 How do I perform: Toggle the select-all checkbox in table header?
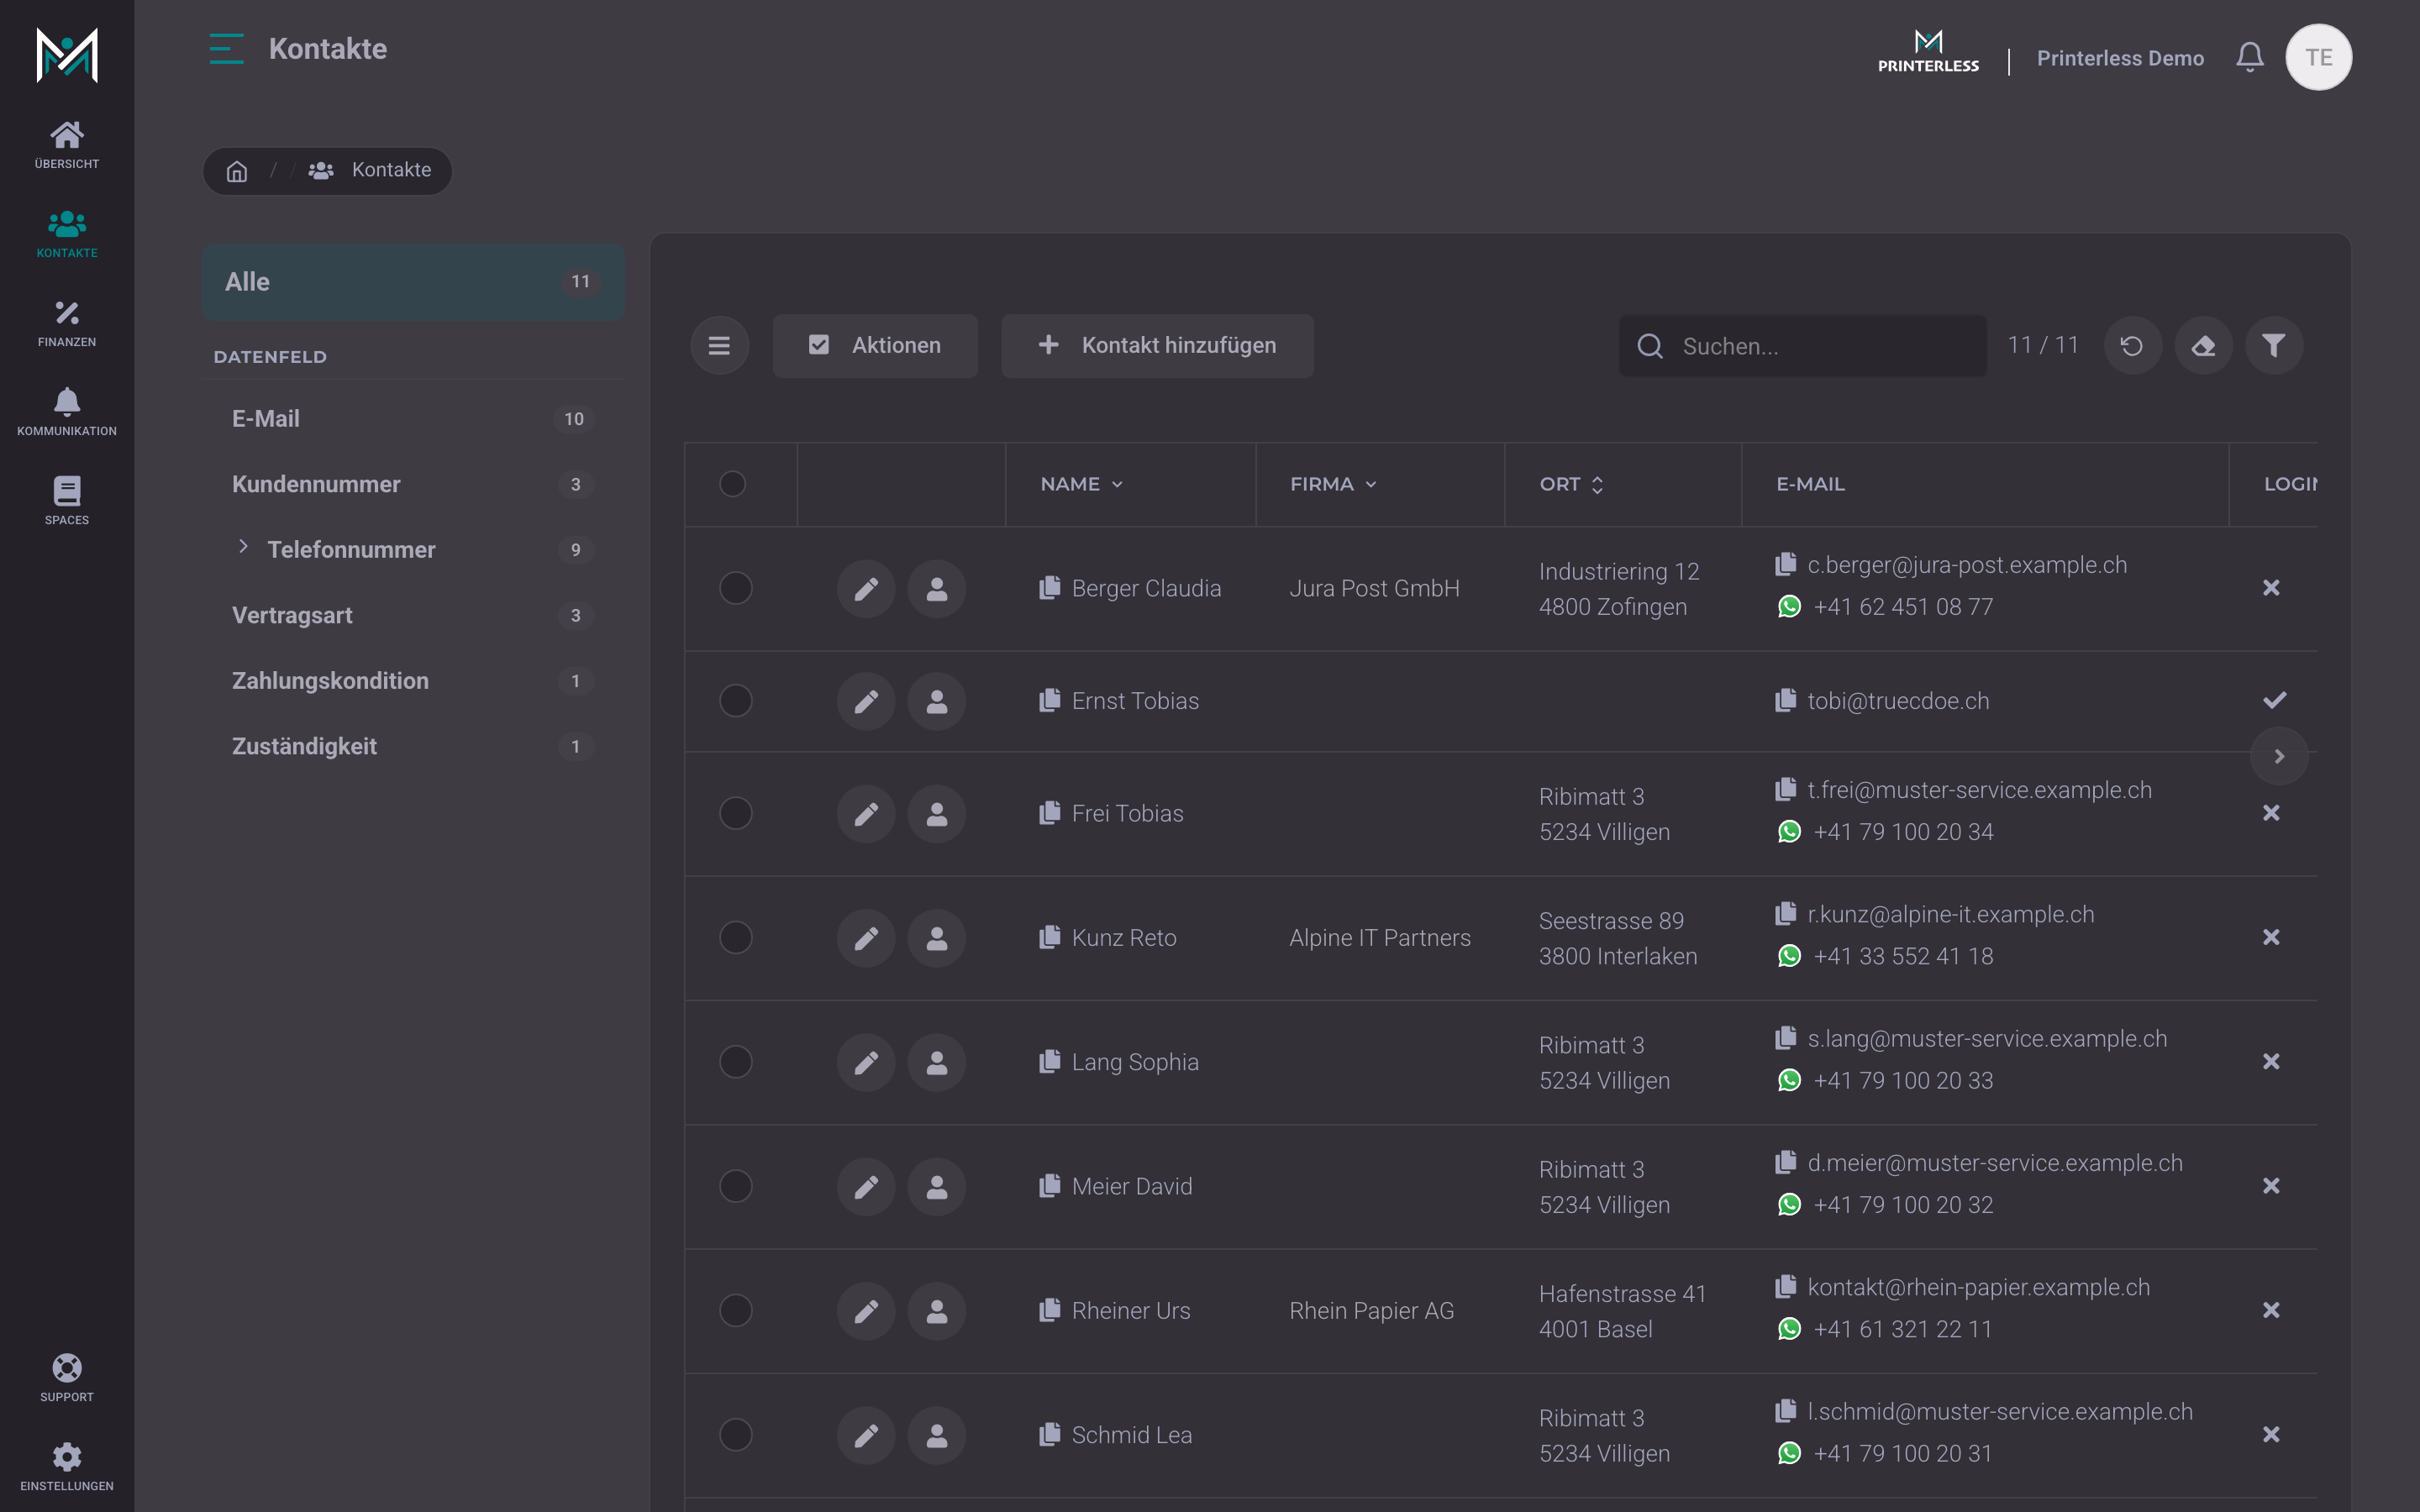pos(733,484)
